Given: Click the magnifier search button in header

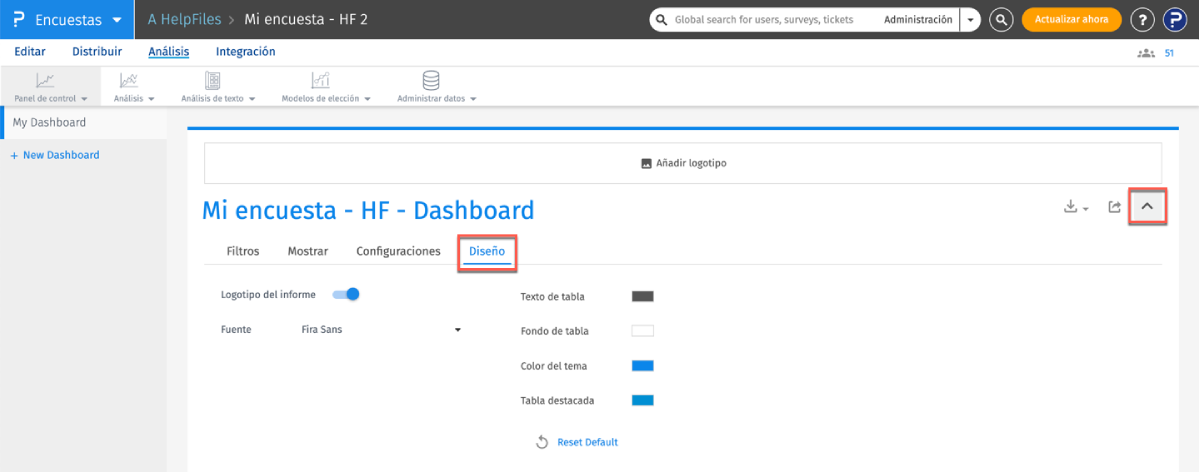Looking at the screenshot, I should point(1001,20).
